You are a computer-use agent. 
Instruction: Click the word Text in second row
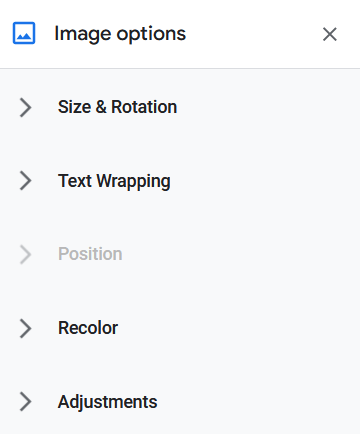coord(75,181)
